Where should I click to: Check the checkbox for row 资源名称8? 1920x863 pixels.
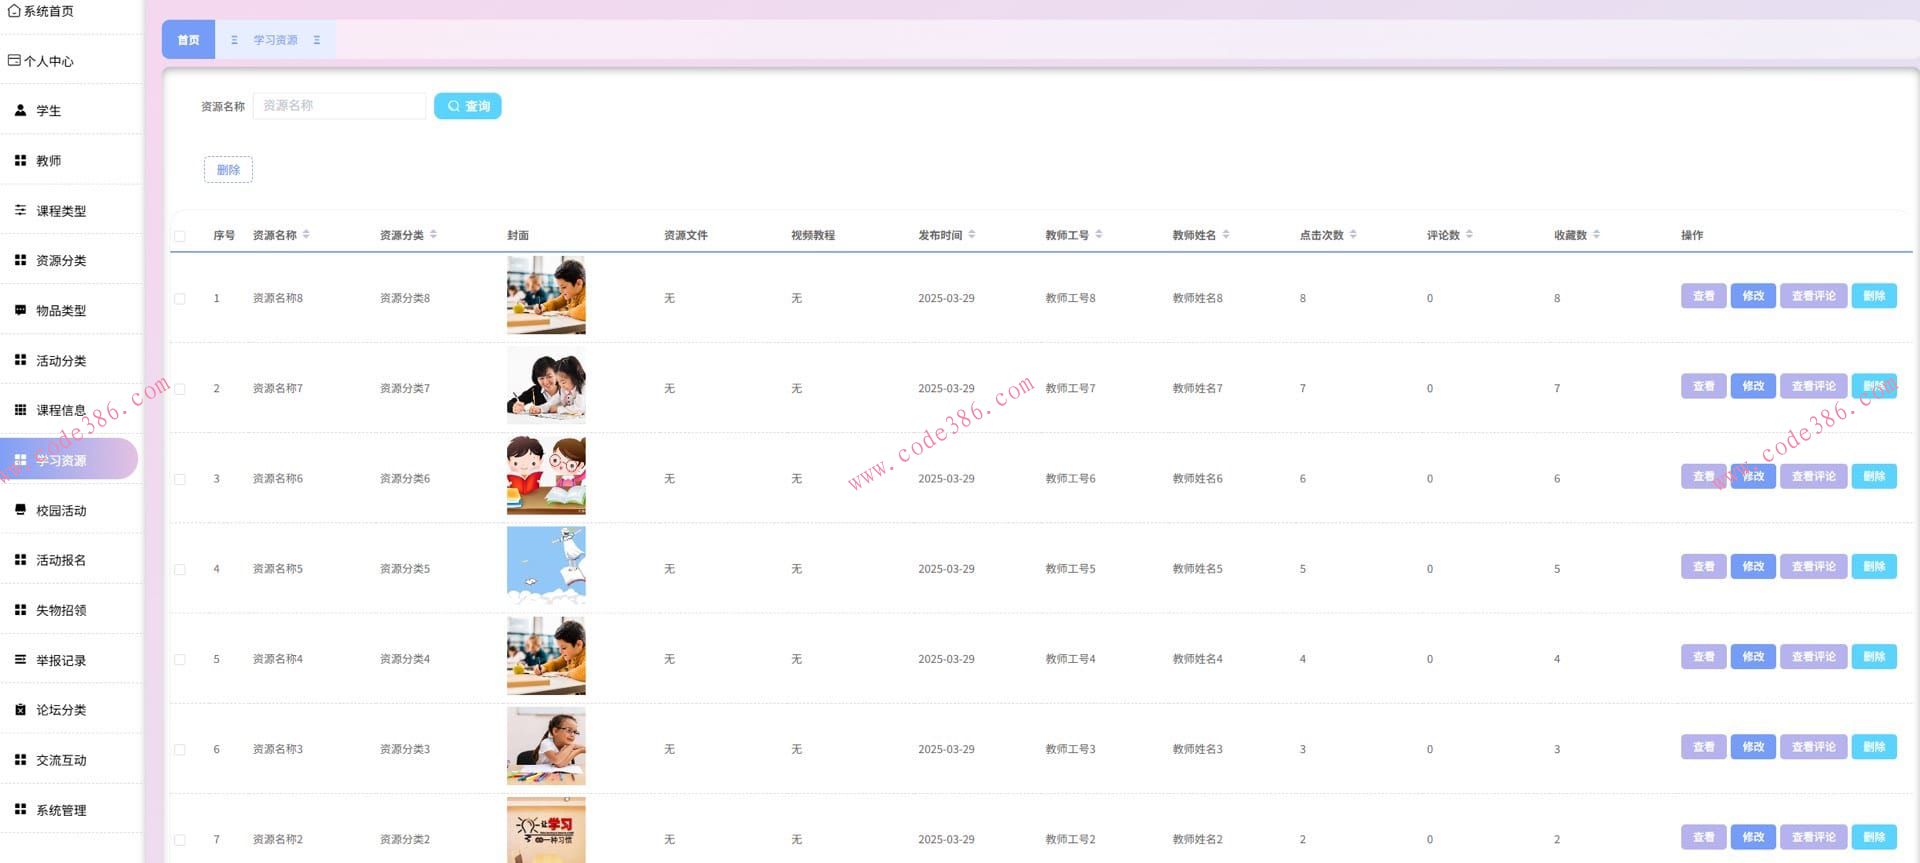[180, 299]
